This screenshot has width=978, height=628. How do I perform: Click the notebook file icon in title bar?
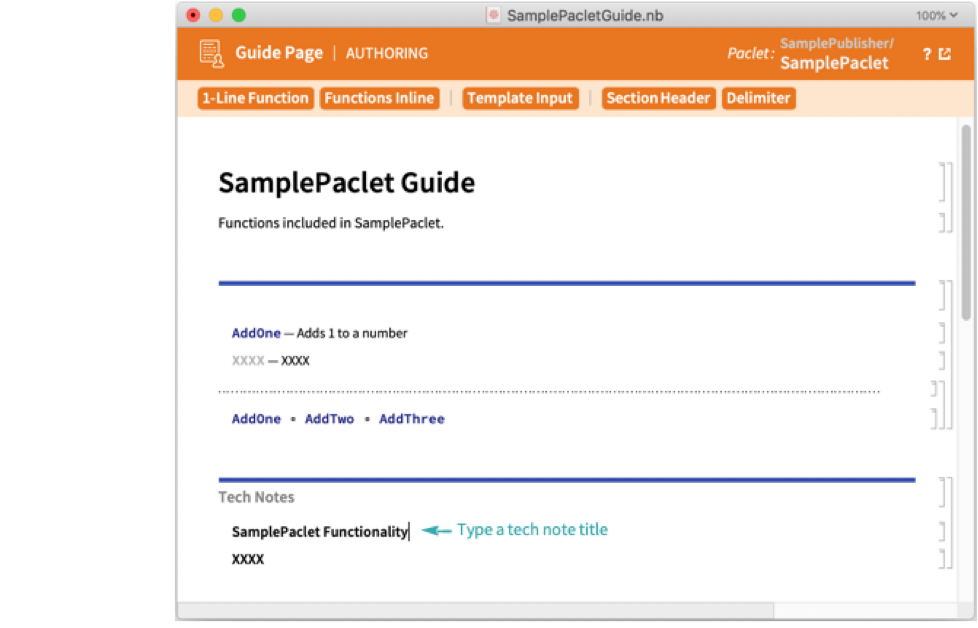point(494,15)
